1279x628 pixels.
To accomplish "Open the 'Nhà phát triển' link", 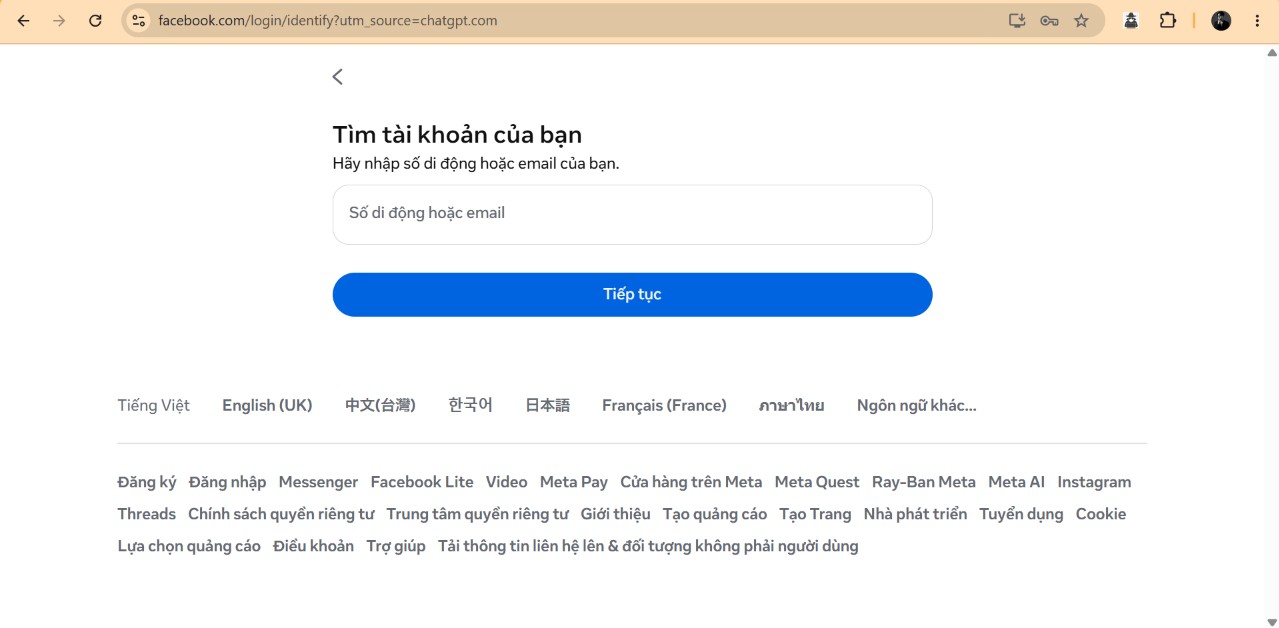I will 915,514.
